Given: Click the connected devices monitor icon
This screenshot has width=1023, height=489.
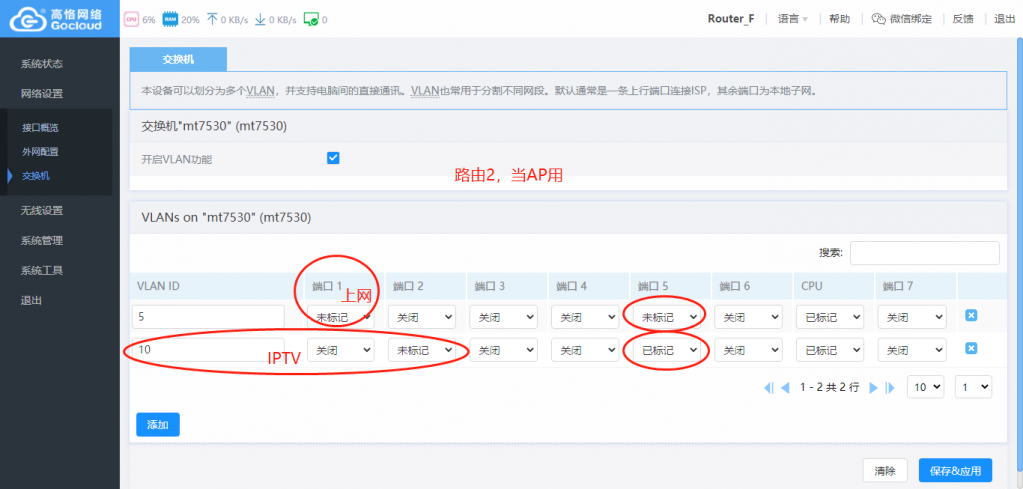Looking at the screenshot, I should [310, 19].
